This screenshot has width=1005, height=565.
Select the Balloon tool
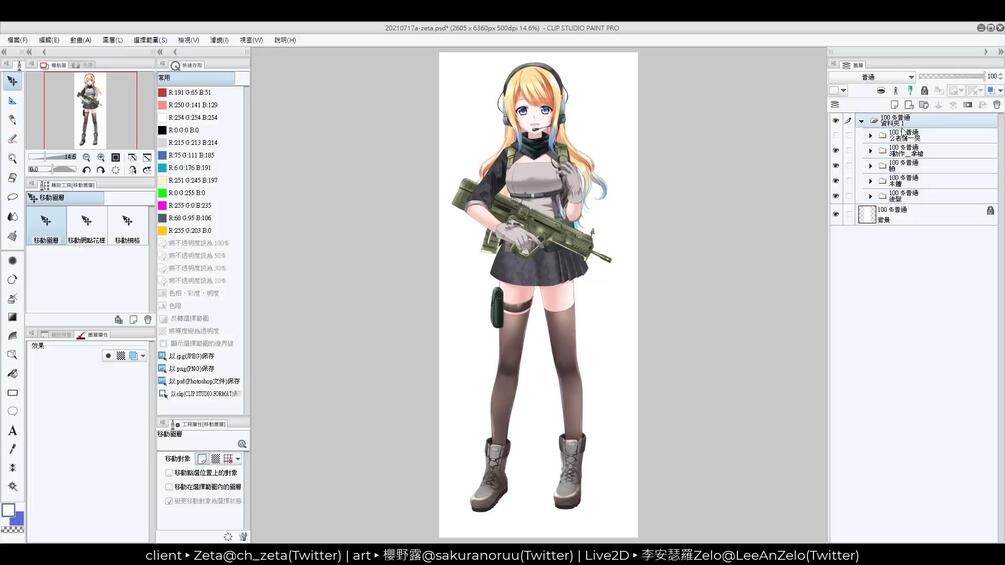pos(12,411)
